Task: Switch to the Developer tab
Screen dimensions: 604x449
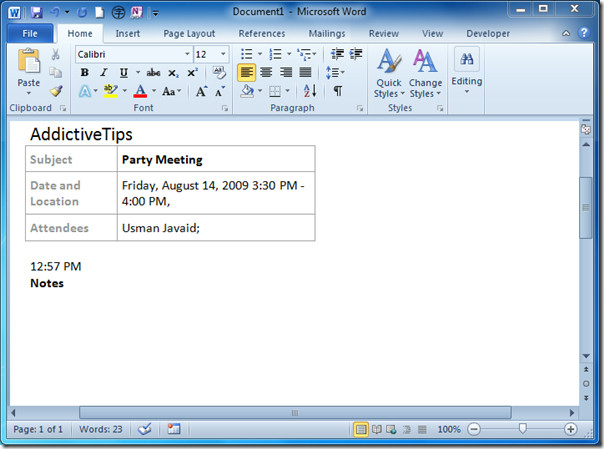Action: [x=488, y=34]
